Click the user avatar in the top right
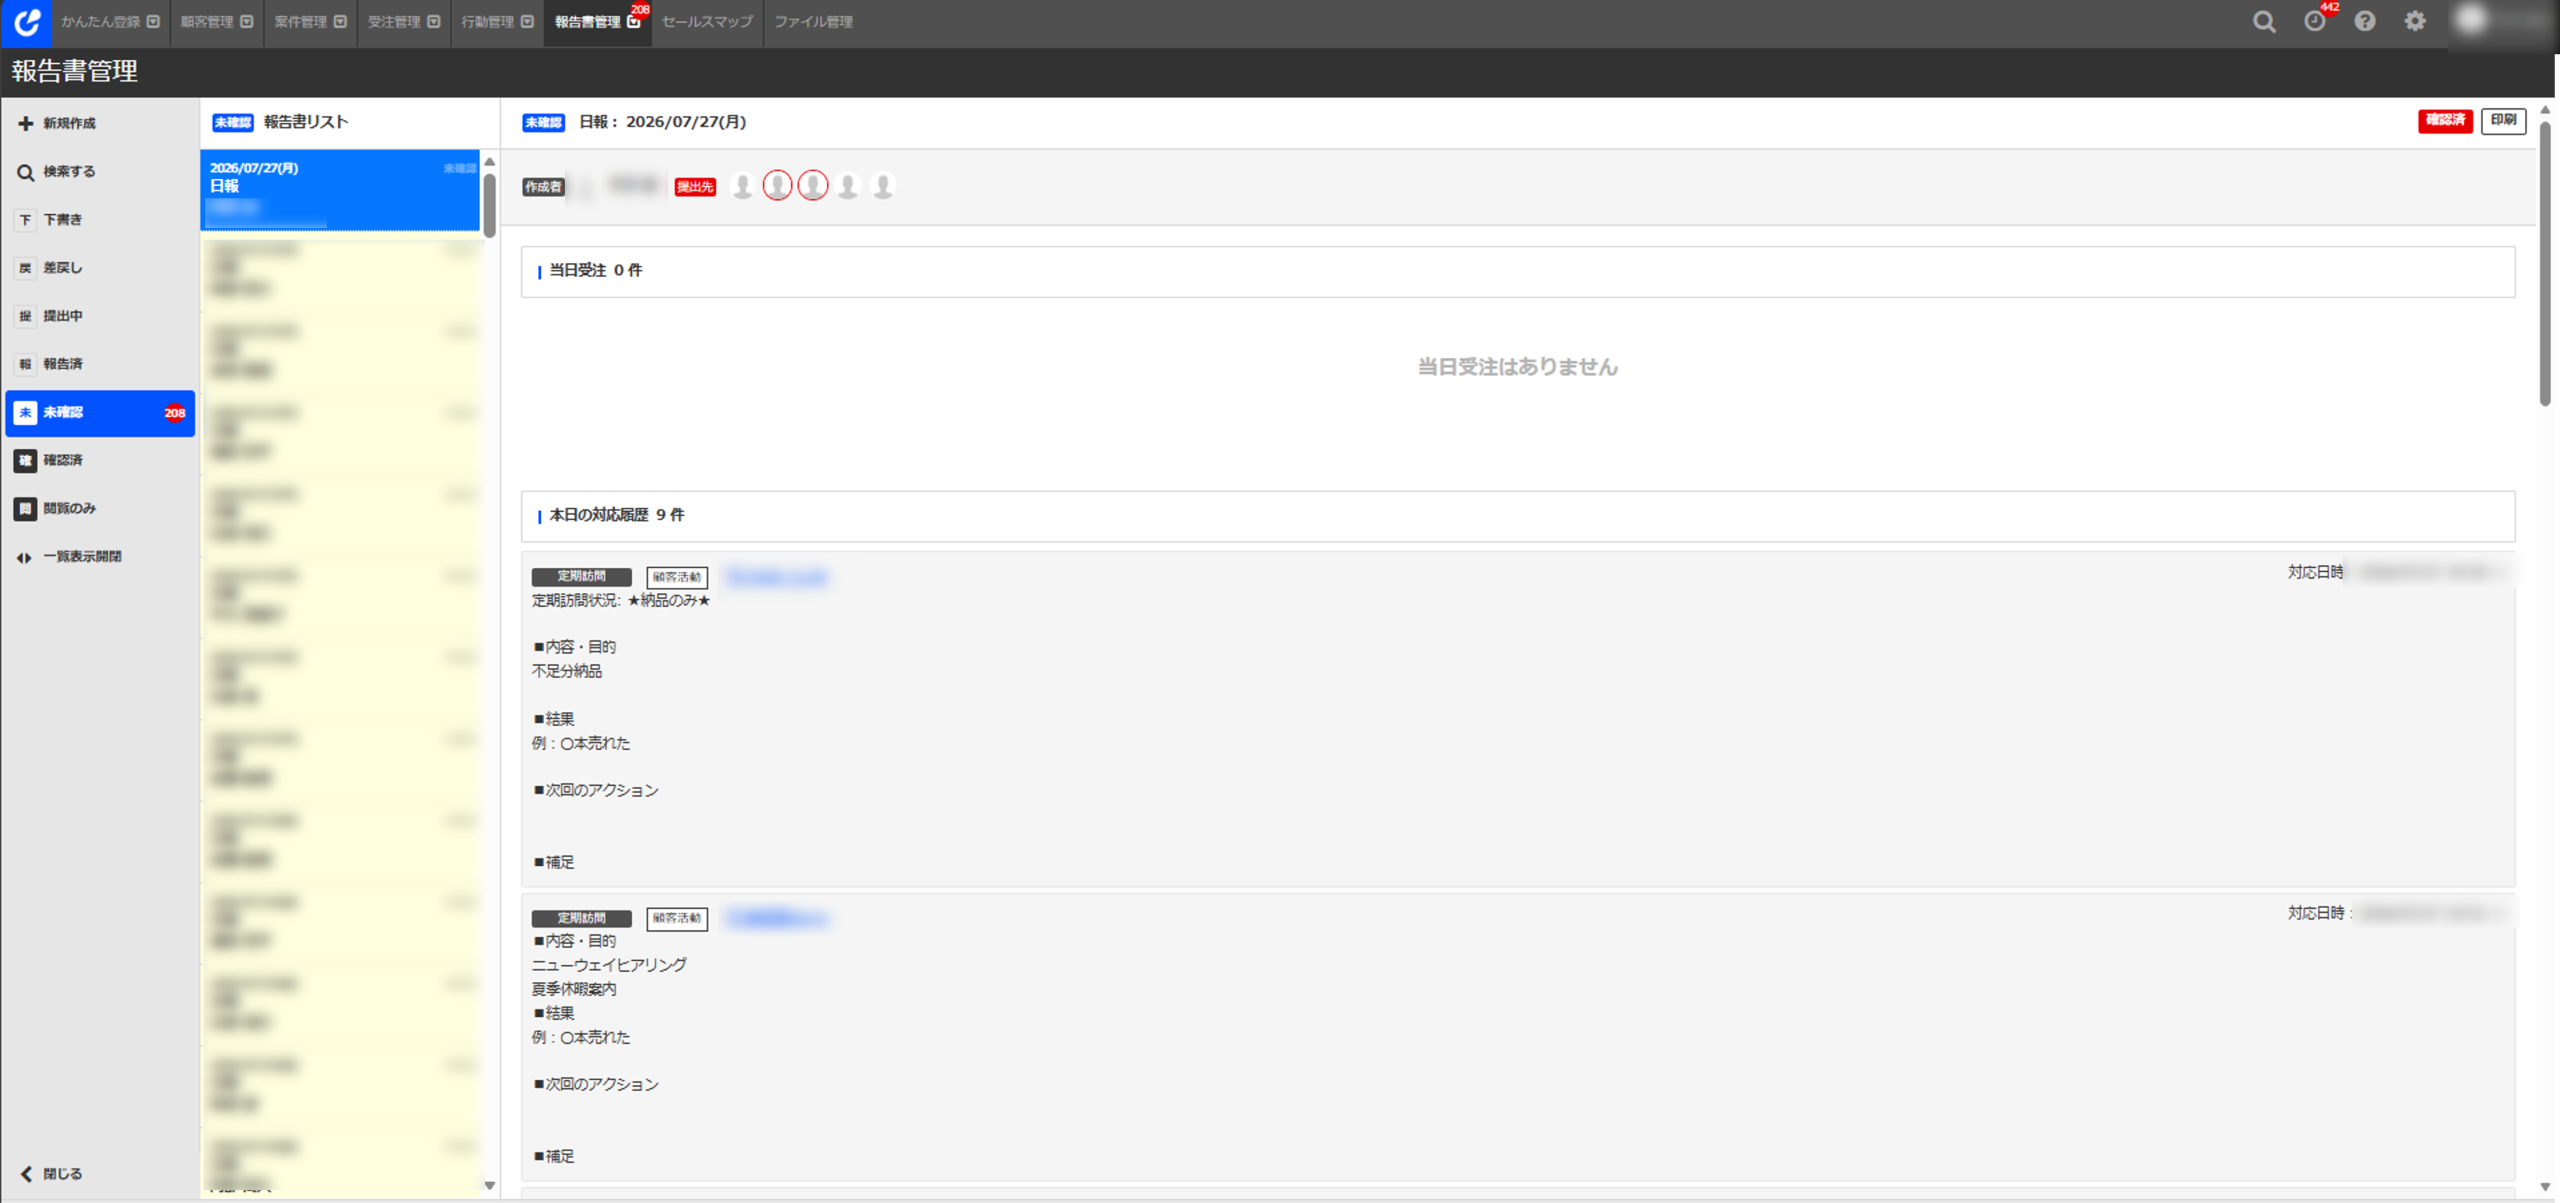2560x1203 pixels. pos(2471,21)
